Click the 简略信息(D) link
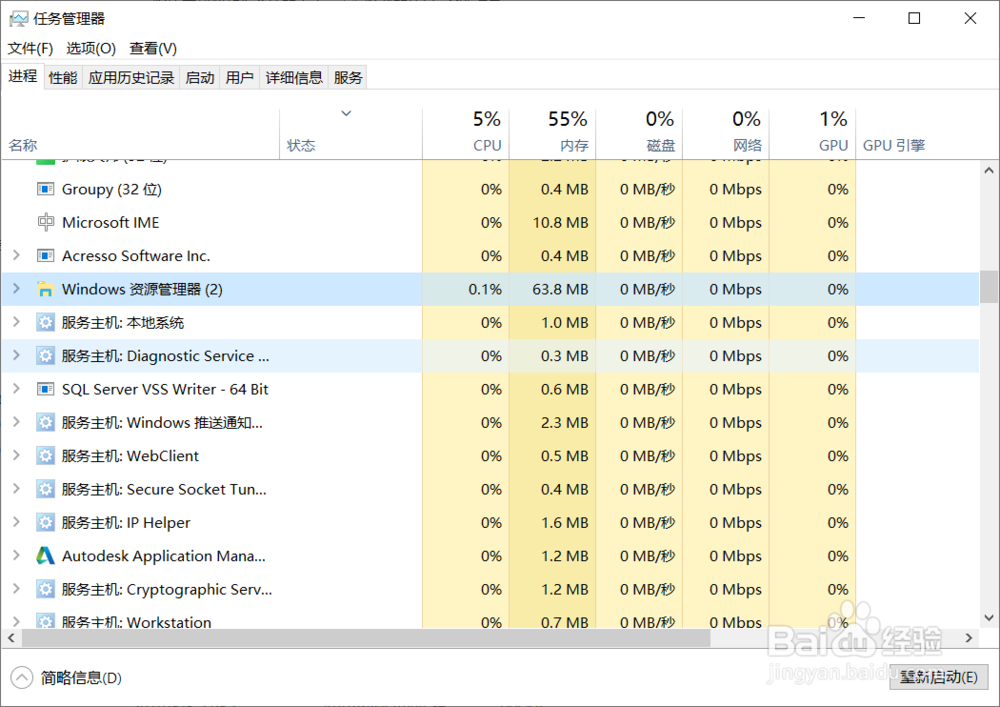 coord(81,678)
